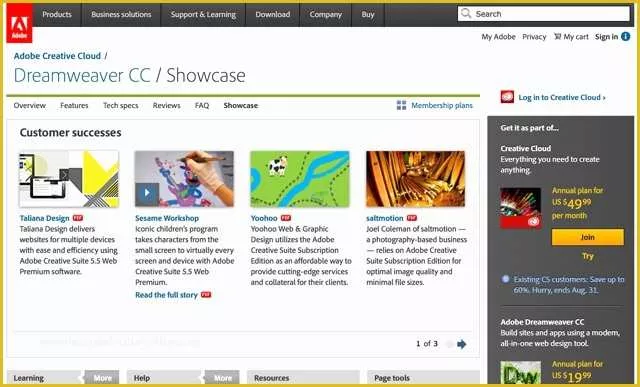Screen dimensions: 640x387
Task: Open the Yoohoo cow map thumbnail
Action: [300, 179]
